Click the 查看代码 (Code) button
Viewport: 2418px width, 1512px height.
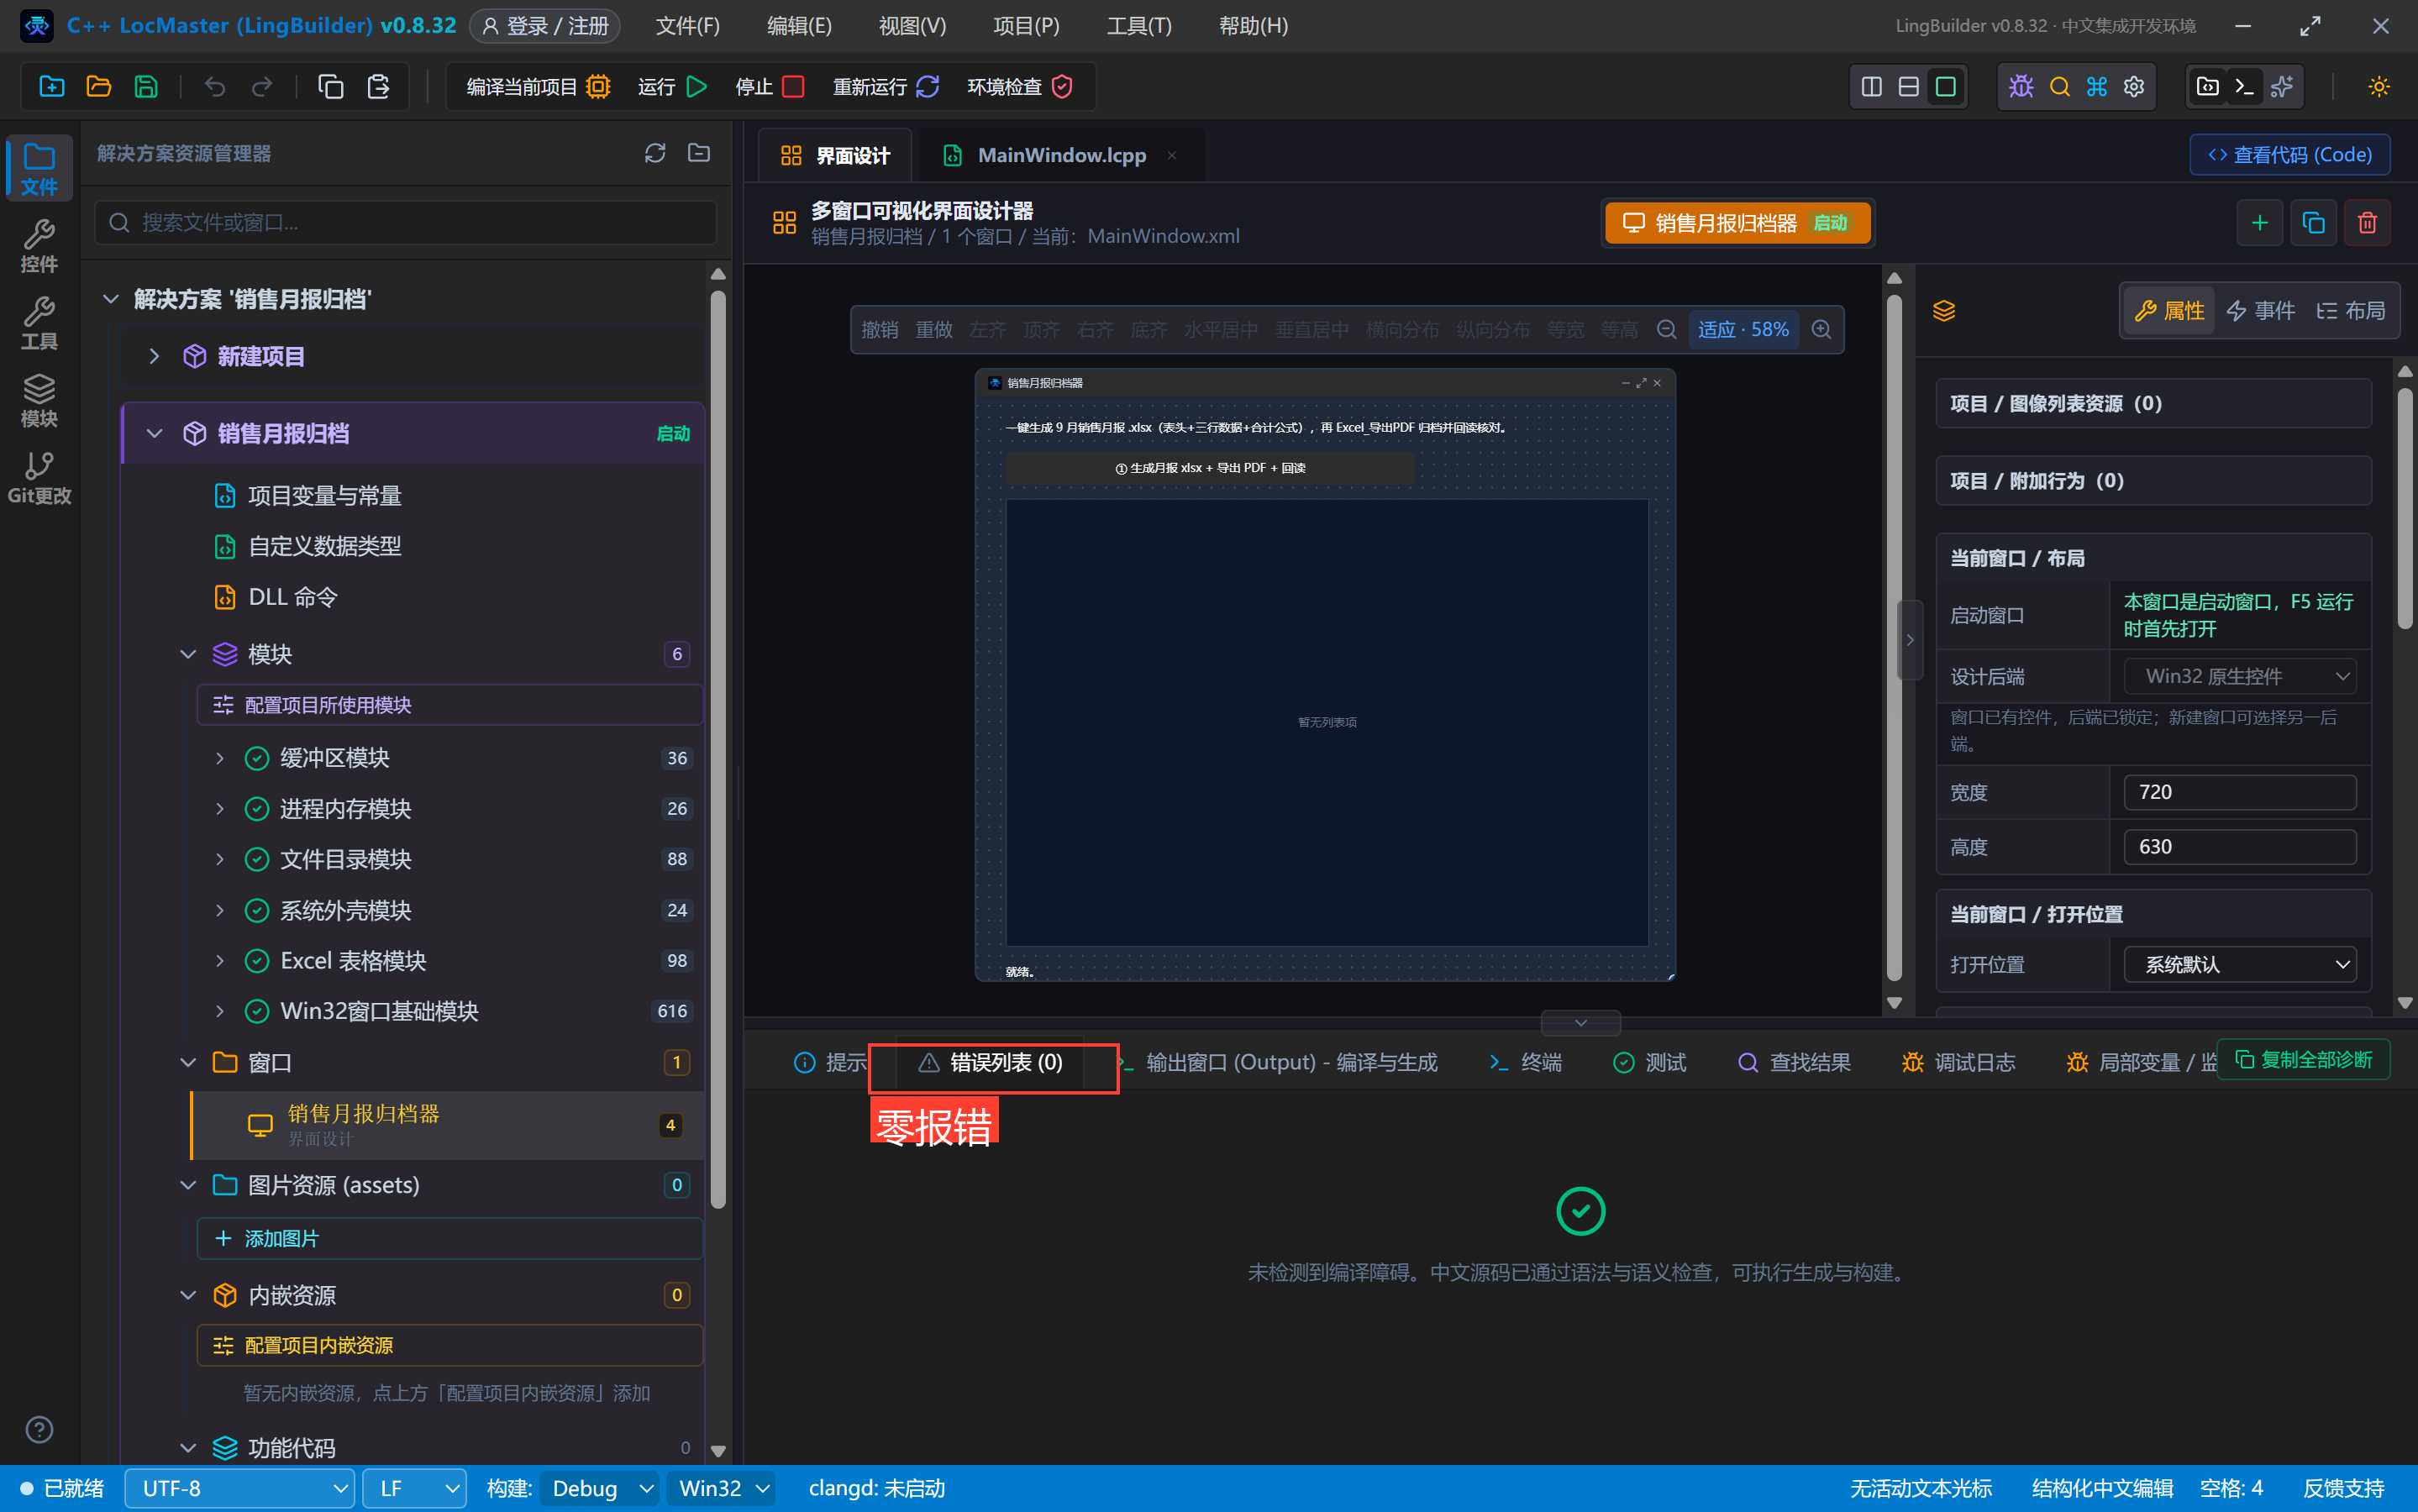[2289, 155]
